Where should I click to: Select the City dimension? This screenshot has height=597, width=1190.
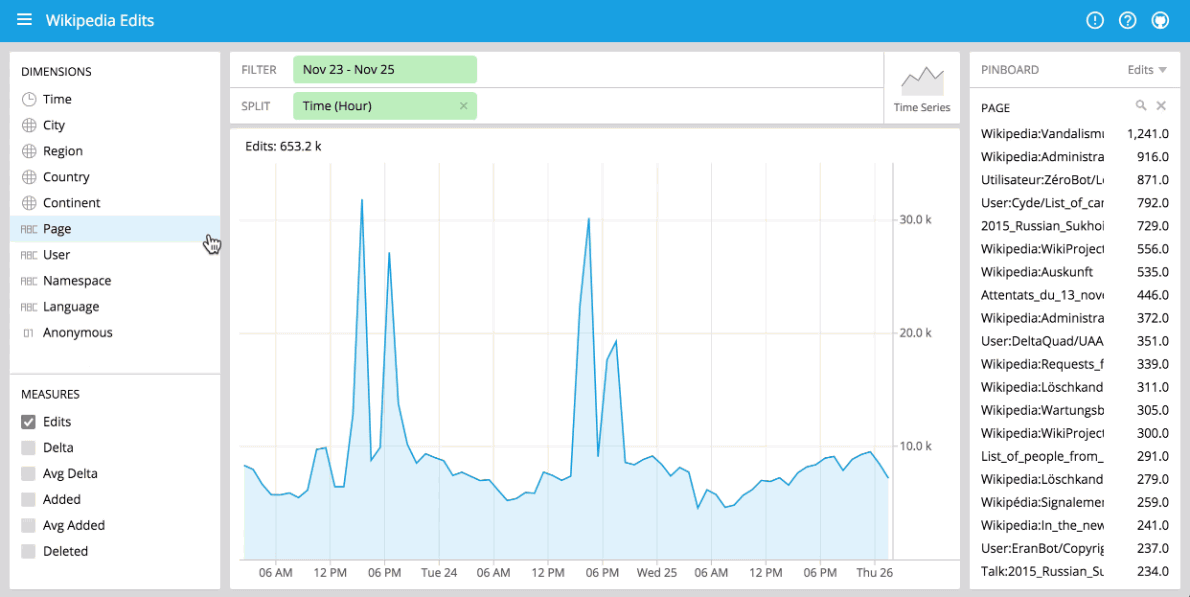(x=115, y=125)
